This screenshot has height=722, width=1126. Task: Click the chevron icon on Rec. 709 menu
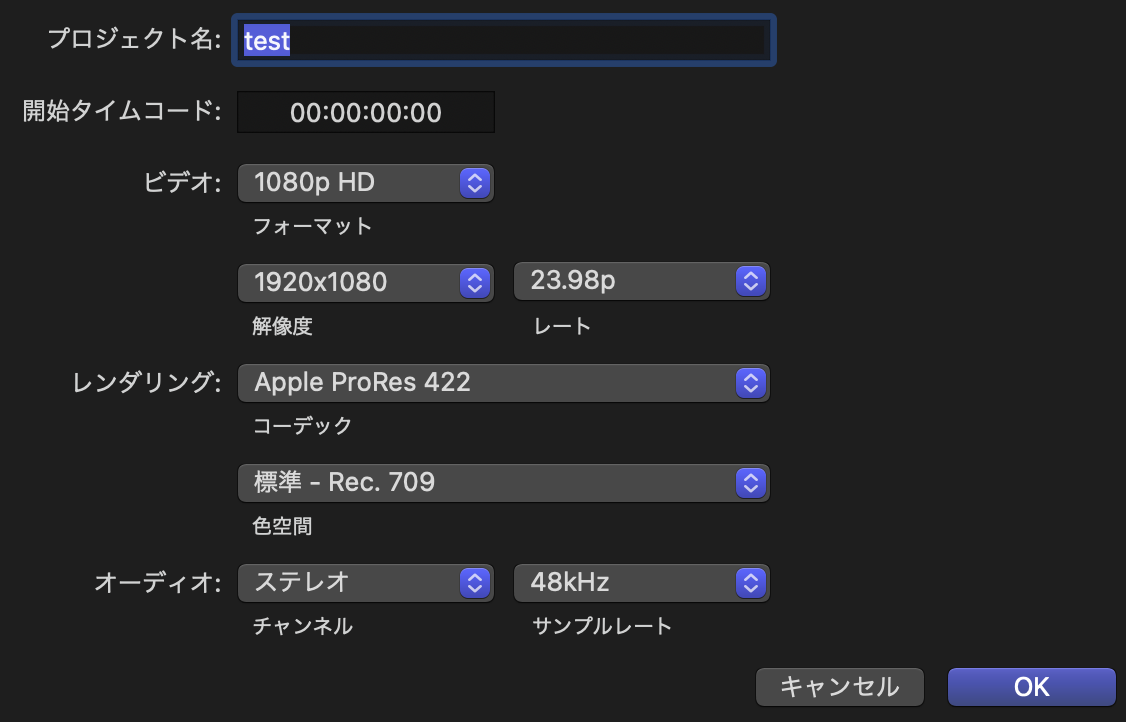click(750, 483)
